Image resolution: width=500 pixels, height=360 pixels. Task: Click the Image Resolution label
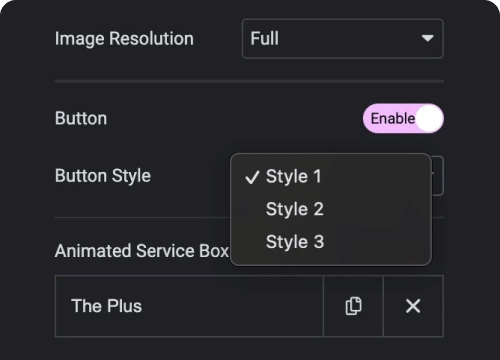pos(124,39)
